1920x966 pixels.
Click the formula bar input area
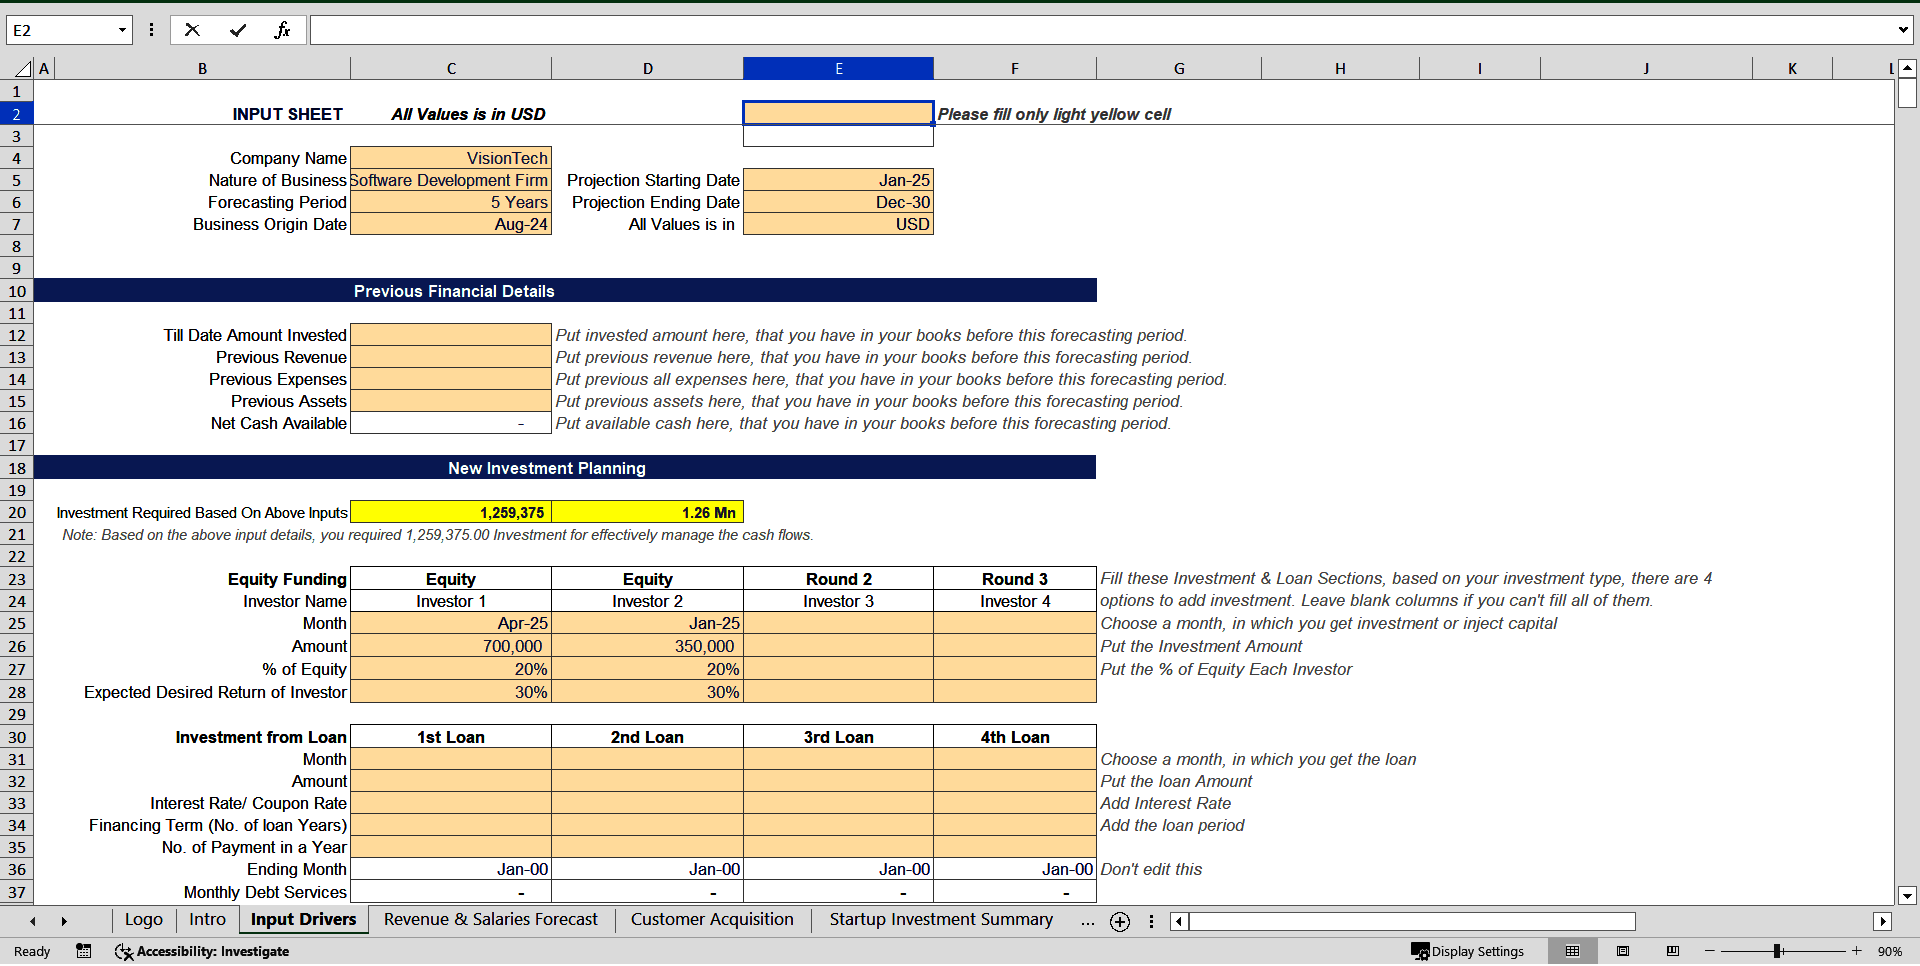[1100, 30]
